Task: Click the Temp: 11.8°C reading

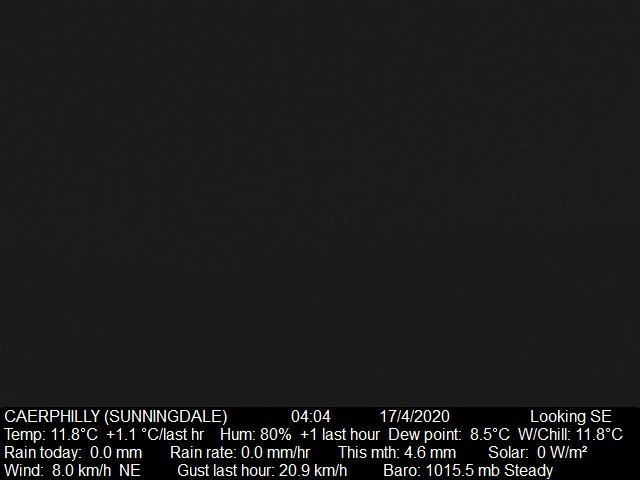Action: (51, 435)
